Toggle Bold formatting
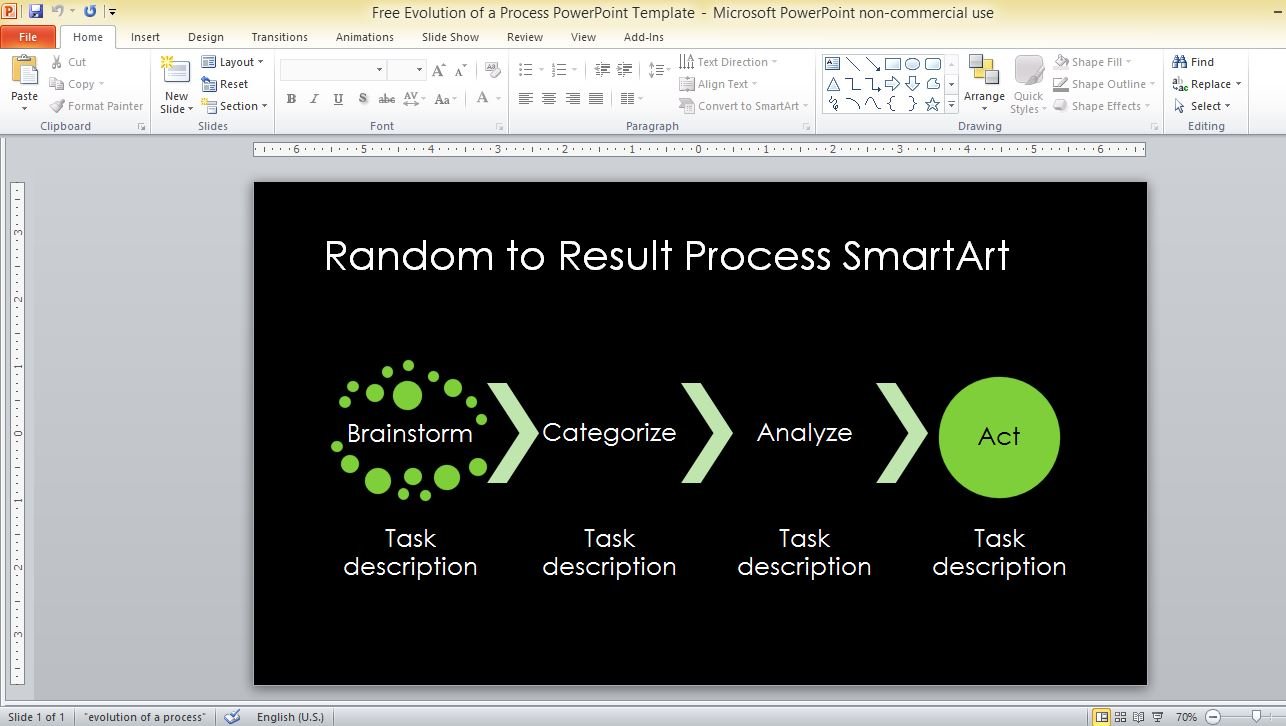Viewport: 1286px width, 726px height. [291, 99]
